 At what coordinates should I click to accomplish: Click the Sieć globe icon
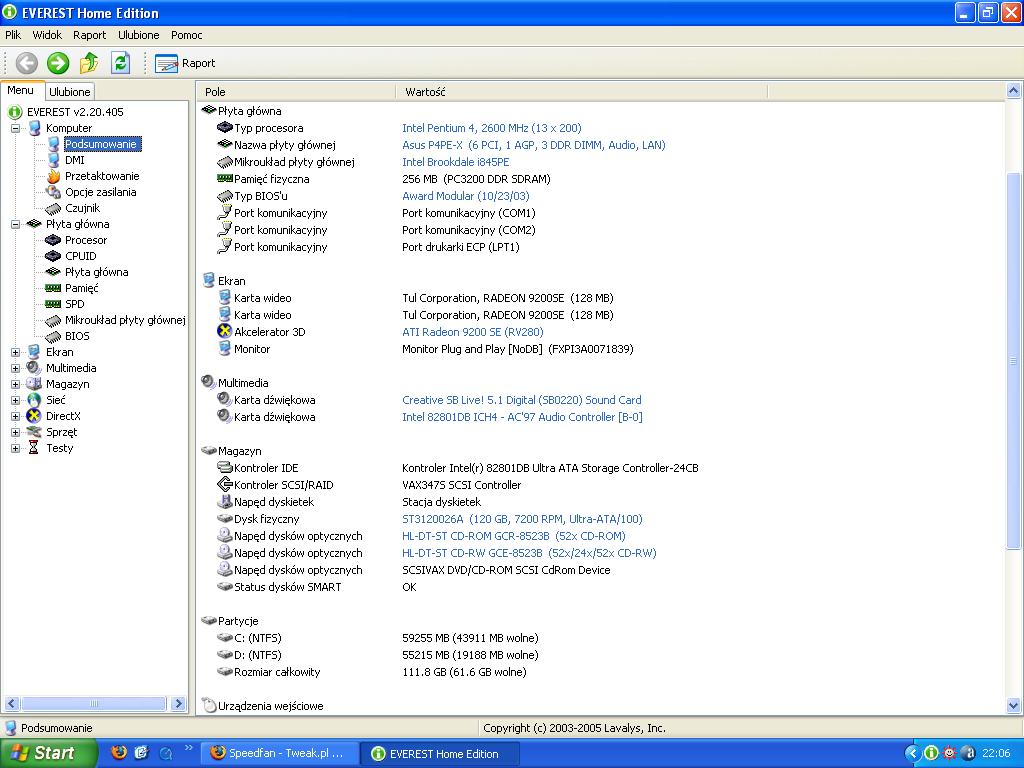pos(34,400)
